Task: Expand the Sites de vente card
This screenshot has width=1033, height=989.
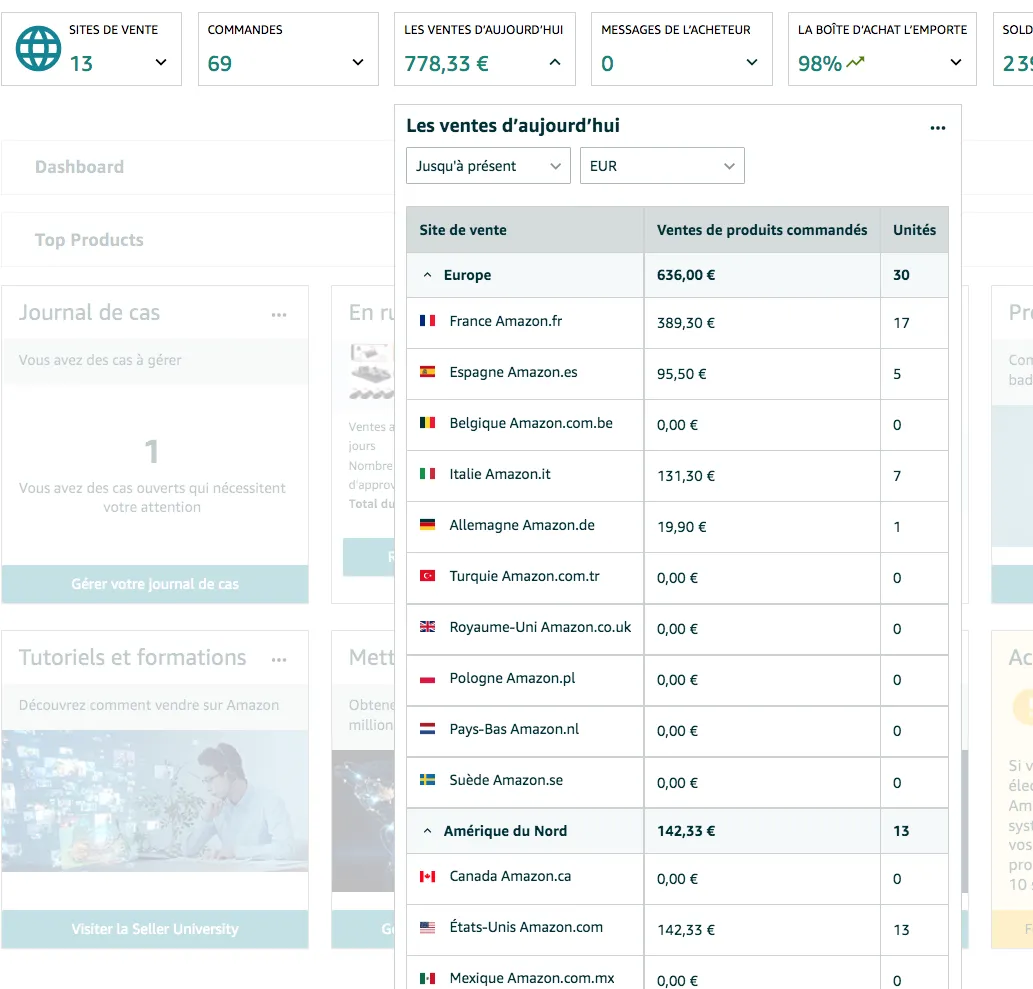Action: click(x=161, y=63)
